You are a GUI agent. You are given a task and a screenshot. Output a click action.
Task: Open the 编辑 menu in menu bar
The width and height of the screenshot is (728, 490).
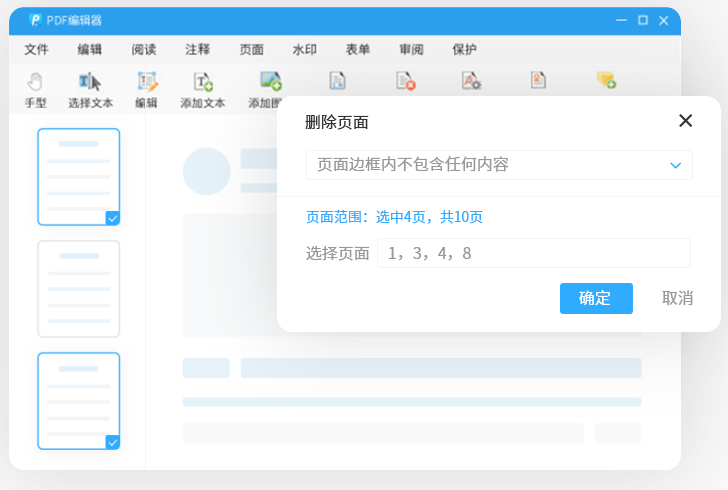pos(90,49)
